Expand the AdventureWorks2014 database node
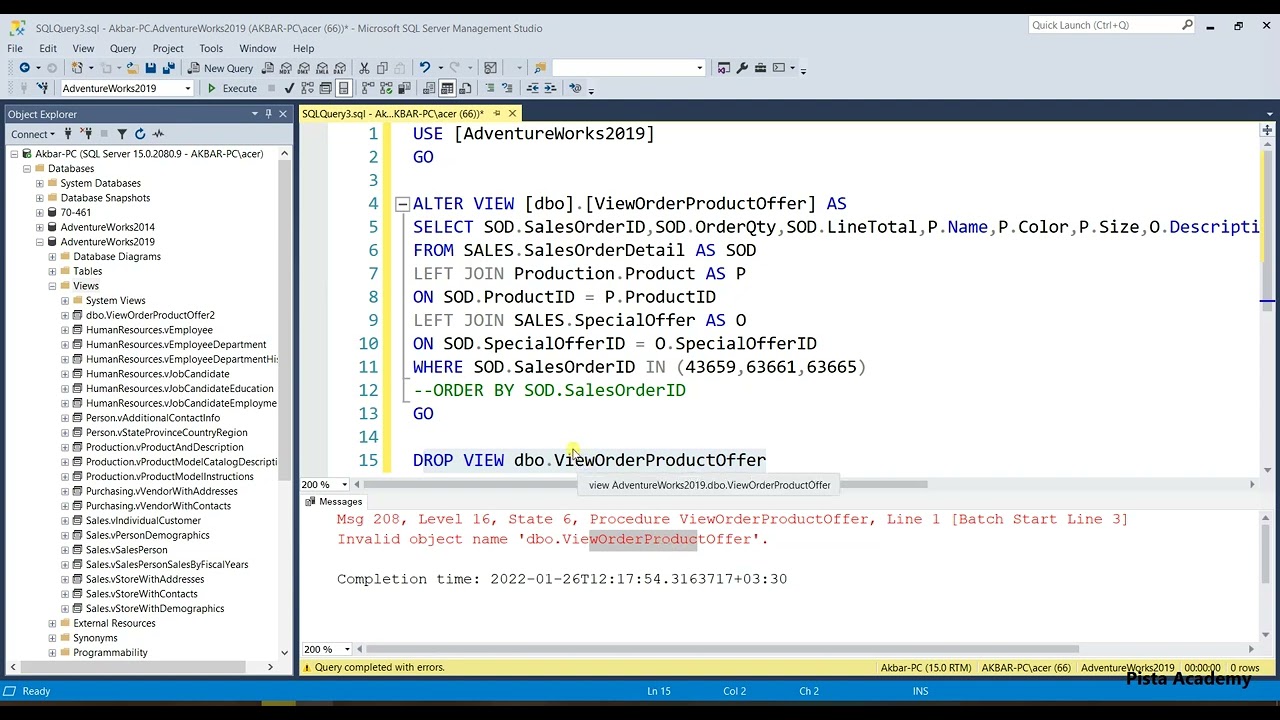 39,227
